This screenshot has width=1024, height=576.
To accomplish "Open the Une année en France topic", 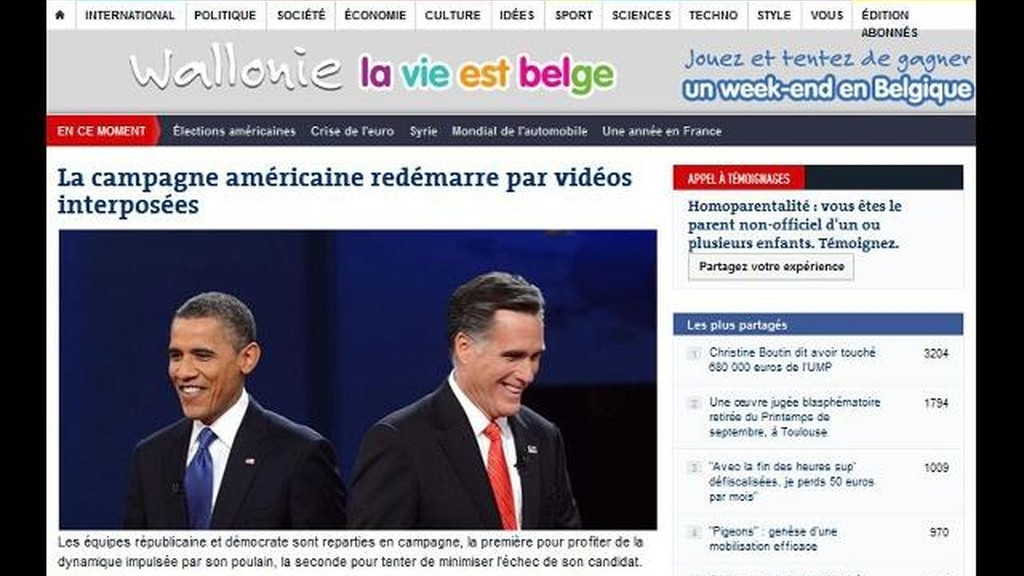I will coord(662,131).
